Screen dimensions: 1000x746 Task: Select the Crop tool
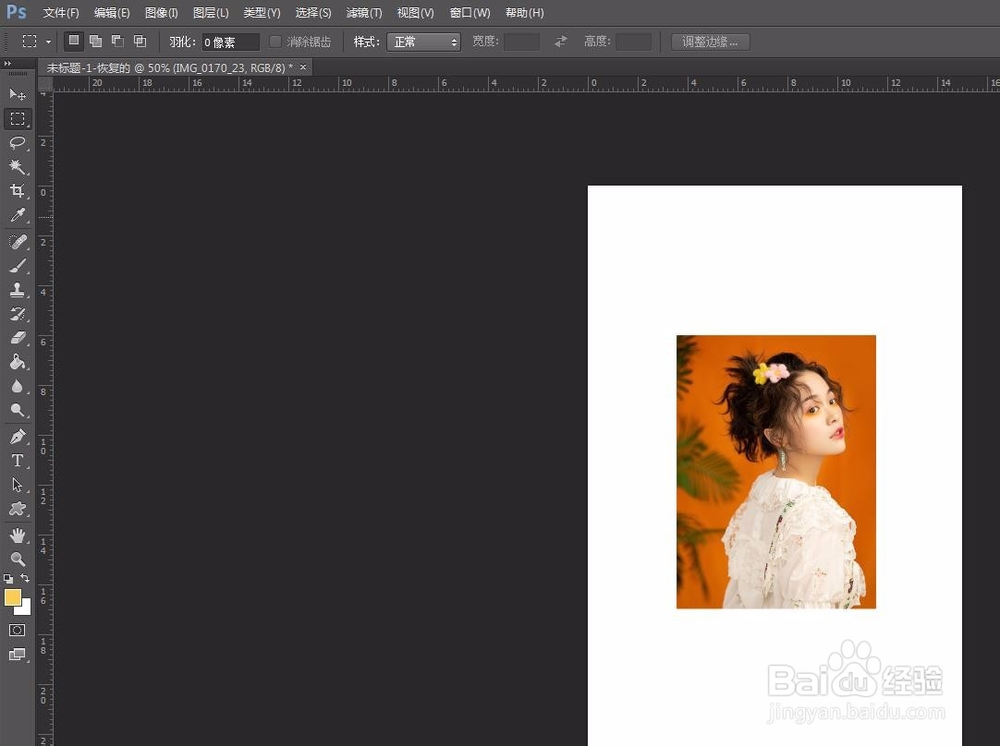17,191
